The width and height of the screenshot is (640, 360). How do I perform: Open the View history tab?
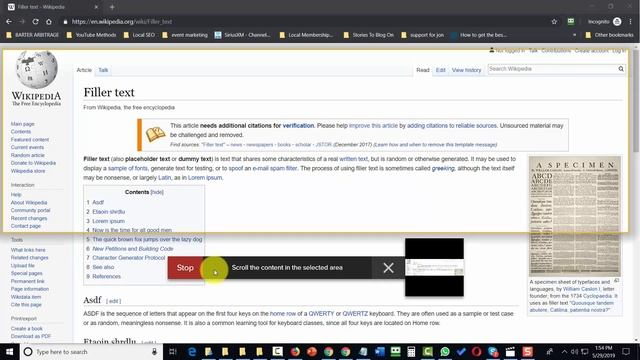point(467,70)
